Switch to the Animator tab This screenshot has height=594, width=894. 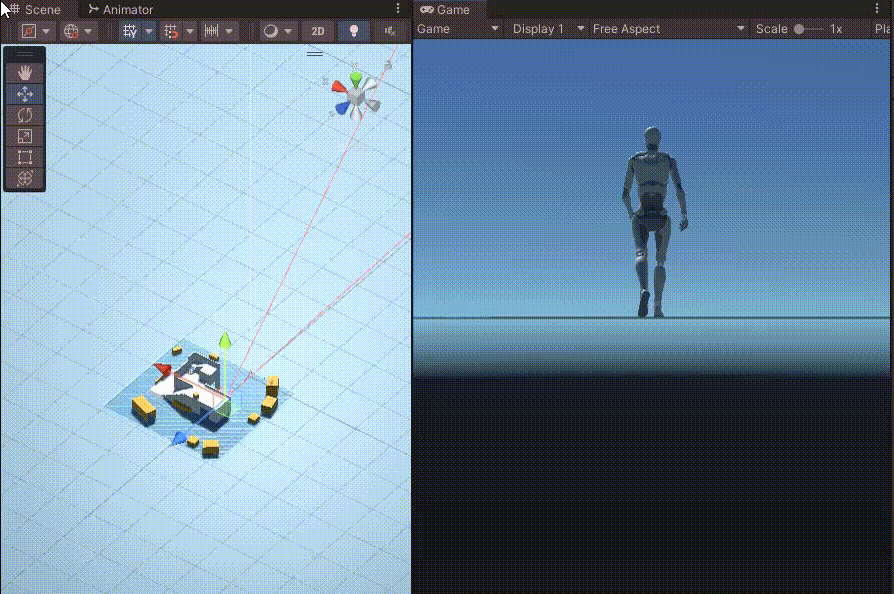120,9
